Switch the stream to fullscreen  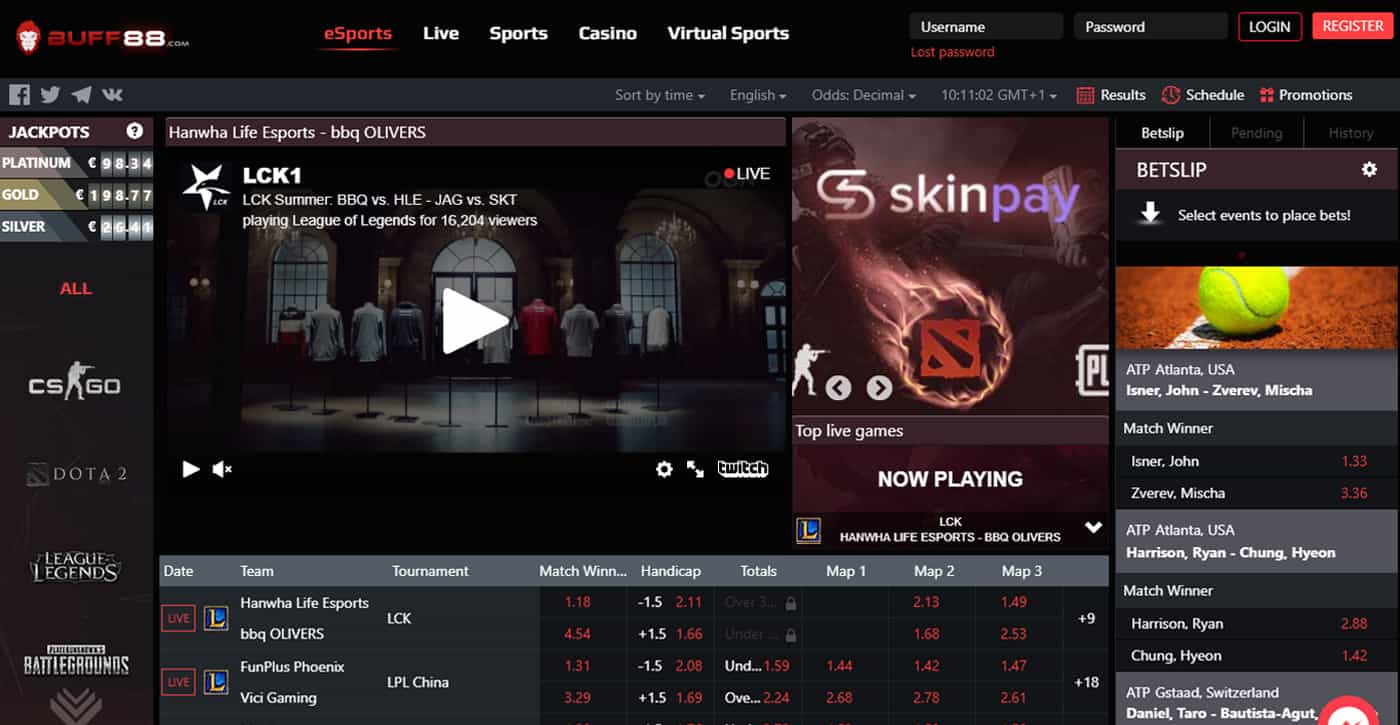tap(695, 469)
